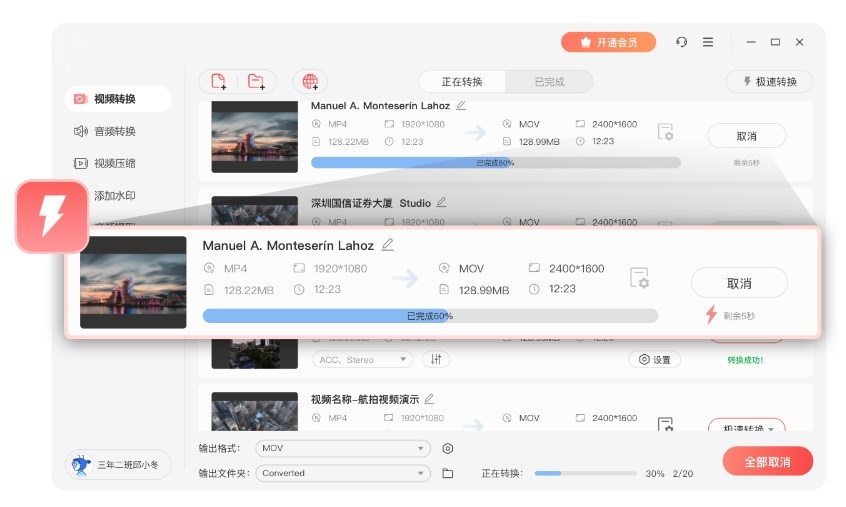
Task: Click the overall 正在转换 progress bar
Action: [586, 473]
